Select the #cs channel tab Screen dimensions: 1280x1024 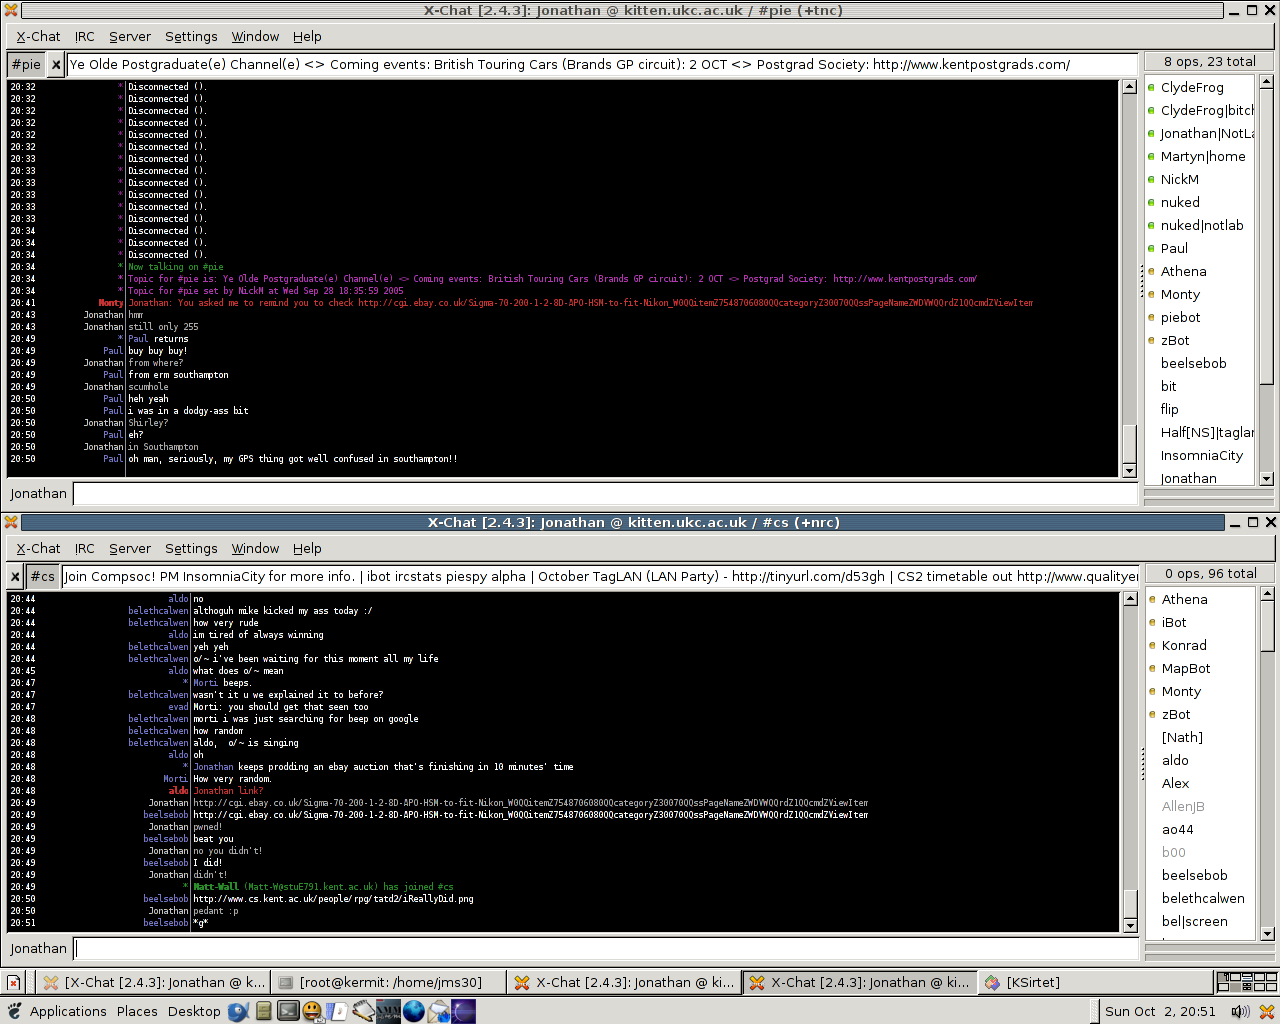pyautogui.click(x=42, y=576)
